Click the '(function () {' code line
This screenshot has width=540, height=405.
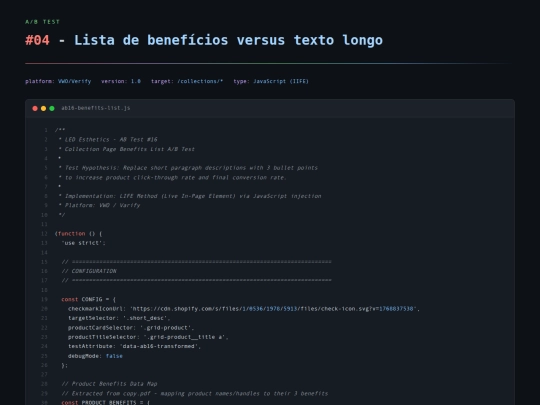79,233
